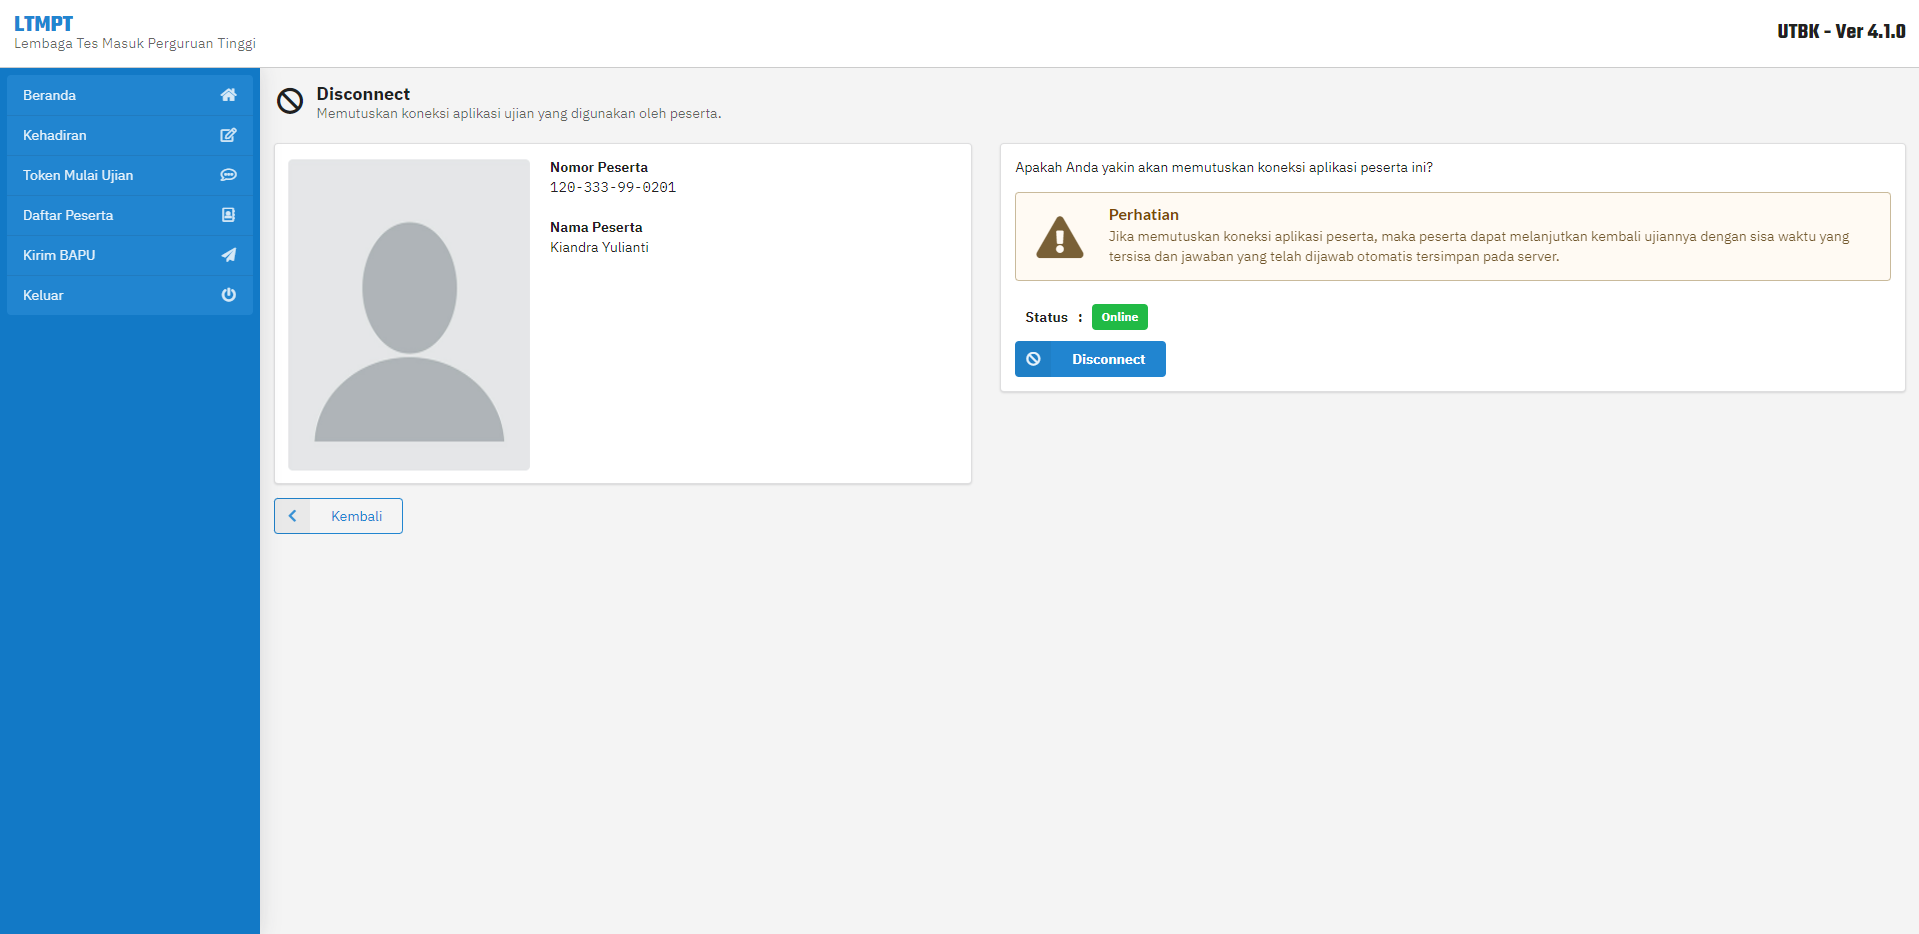Open the Kirim BAPU menu item
The height and width of the screenshot is (934, 1919).
pos(130,255)
